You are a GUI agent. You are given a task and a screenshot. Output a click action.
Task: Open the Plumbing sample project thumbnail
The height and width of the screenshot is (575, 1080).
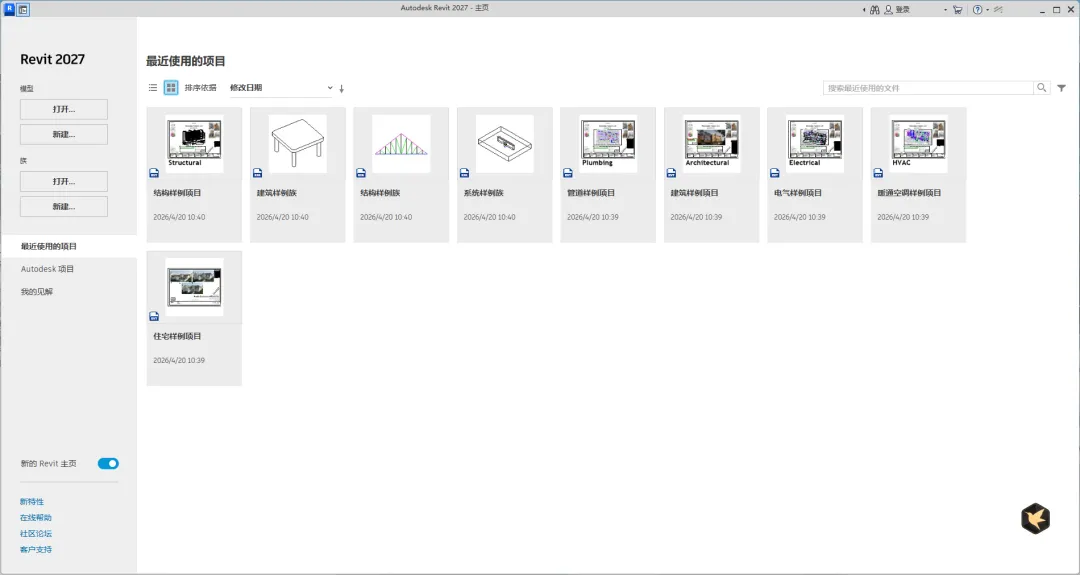[x=608, y=143]
